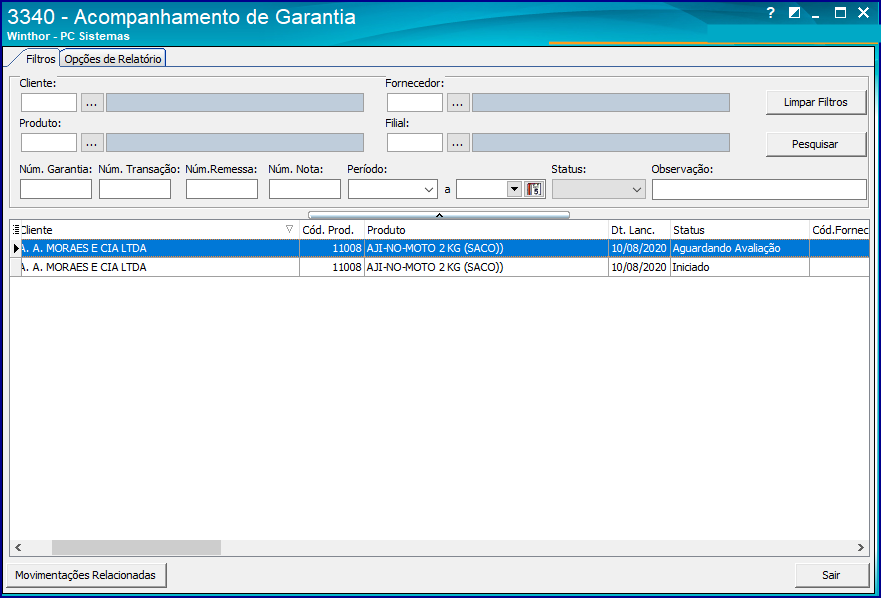
Task: Click the contrast square icon in title bar
Action: 794,13
